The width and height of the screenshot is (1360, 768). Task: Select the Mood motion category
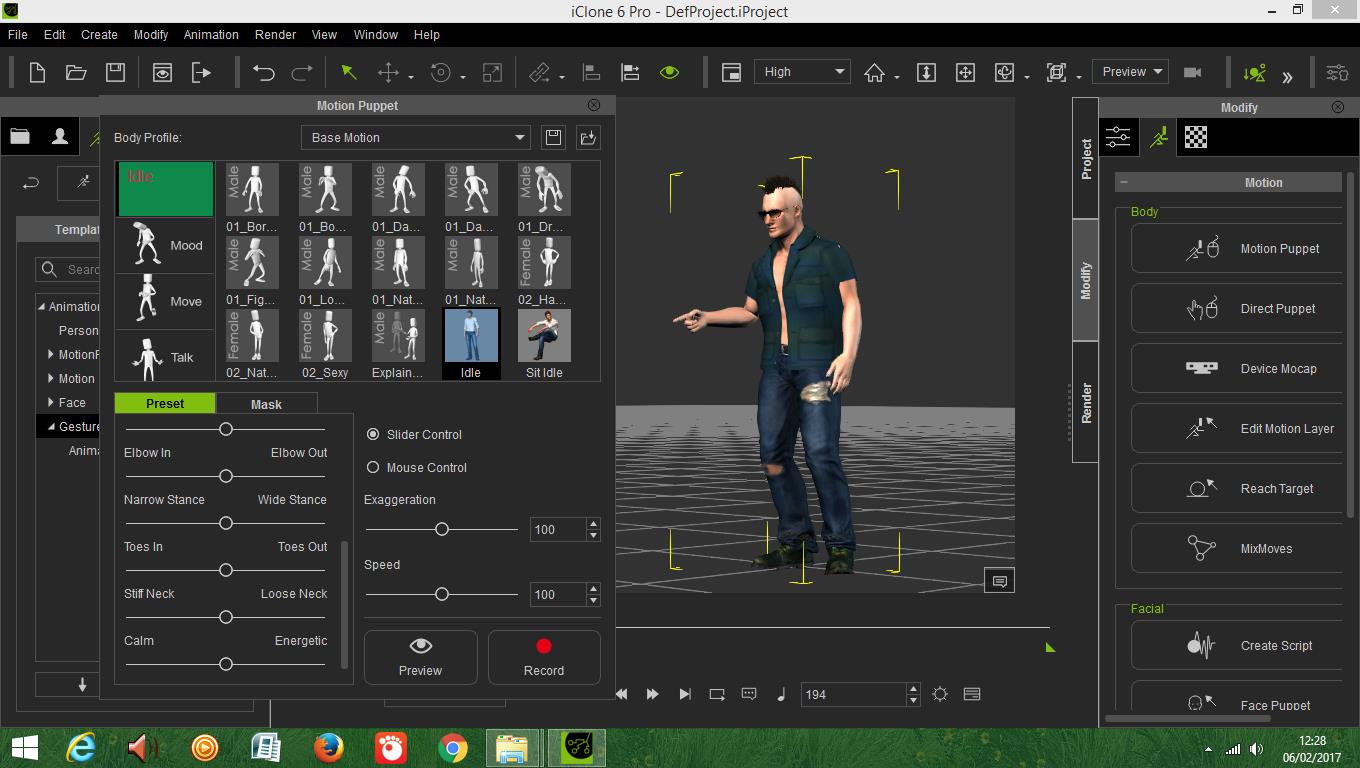pyautogui.click(x=165, y=245)
